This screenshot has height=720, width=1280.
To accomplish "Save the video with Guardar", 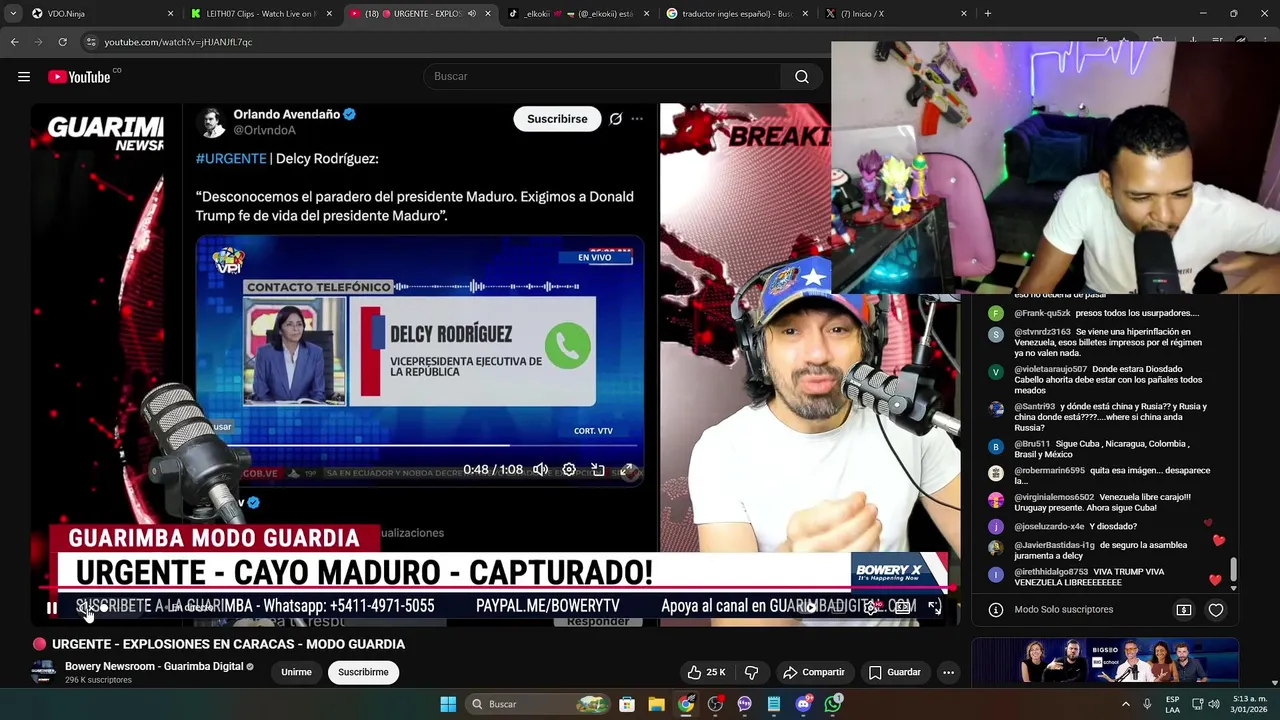I will click(x=895, y=672).
